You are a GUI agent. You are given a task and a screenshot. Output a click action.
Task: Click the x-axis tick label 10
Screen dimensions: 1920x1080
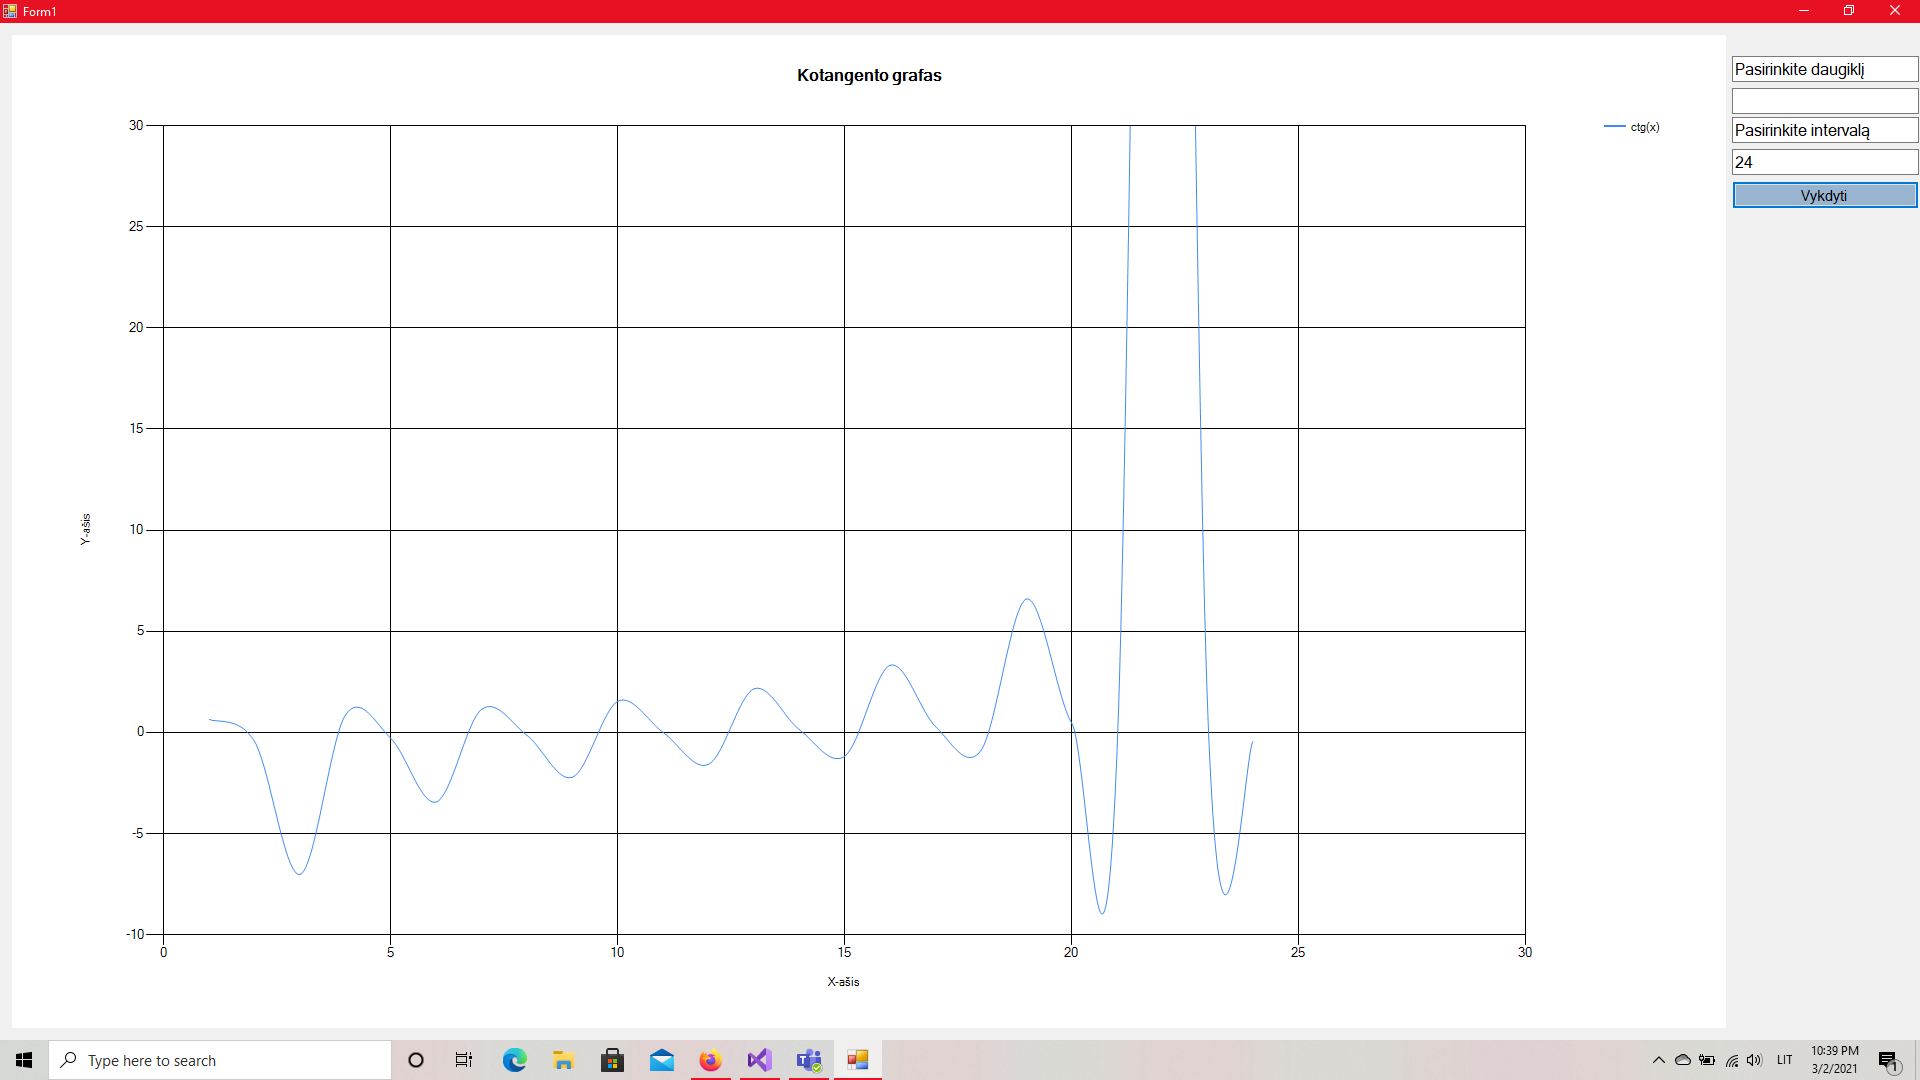pos(617,952)
